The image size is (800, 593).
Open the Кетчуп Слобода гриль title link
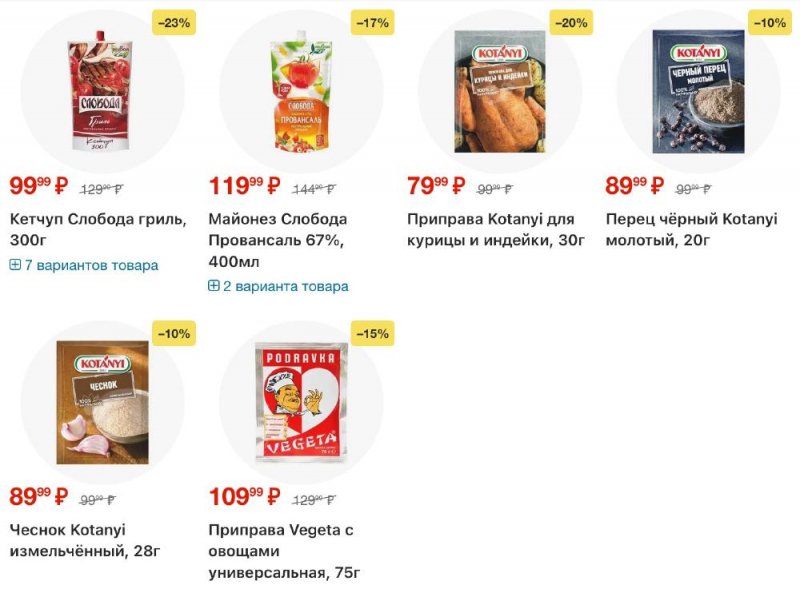pos(97,229)
